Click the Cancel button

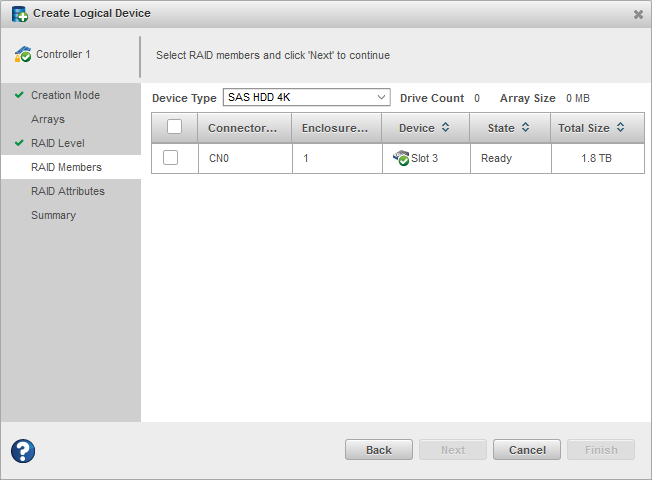tap(527, 450)
